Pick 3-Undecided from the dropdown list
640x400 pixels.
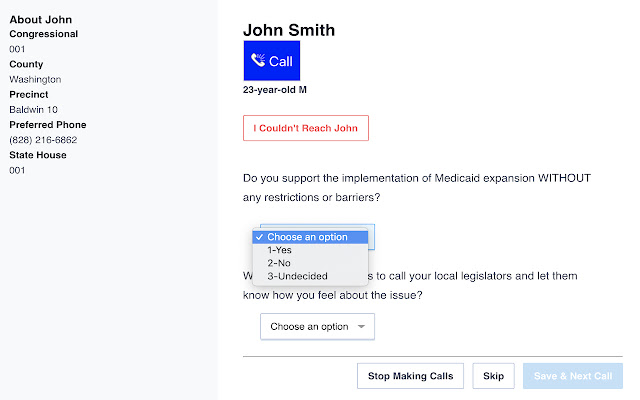pos(297,276)
